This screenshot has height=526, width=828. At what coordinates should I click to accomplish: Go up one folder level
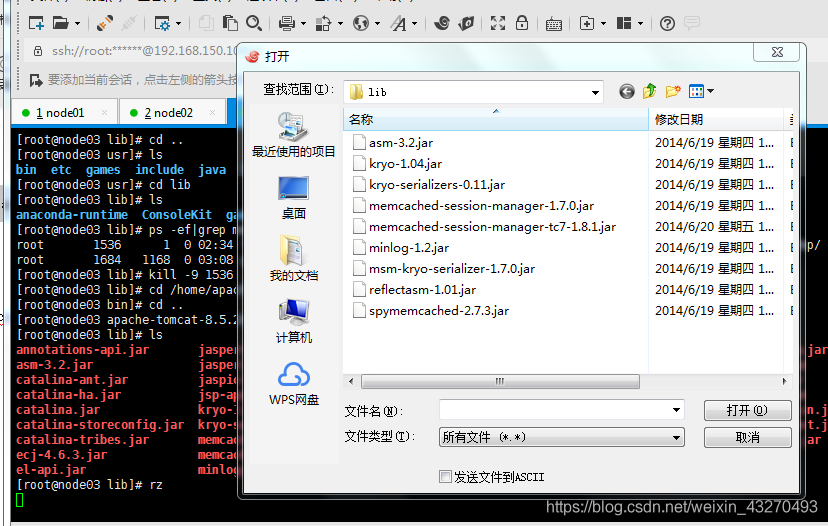(650, 91)
